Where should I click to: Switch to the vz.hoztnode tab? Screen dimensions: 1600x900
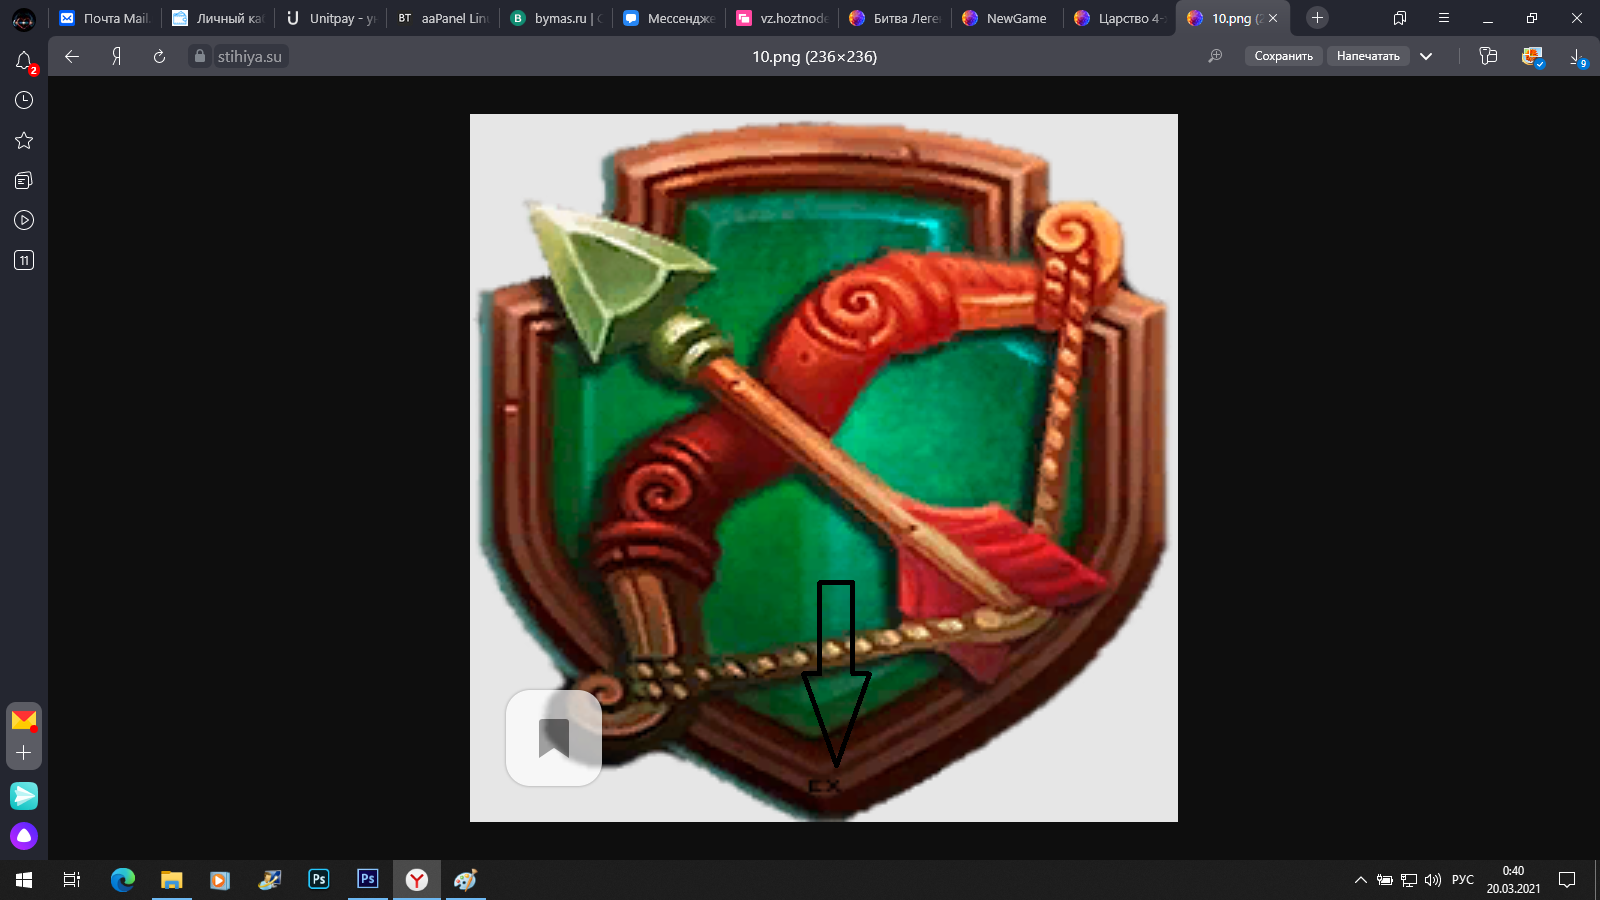[x=782, y=18]
